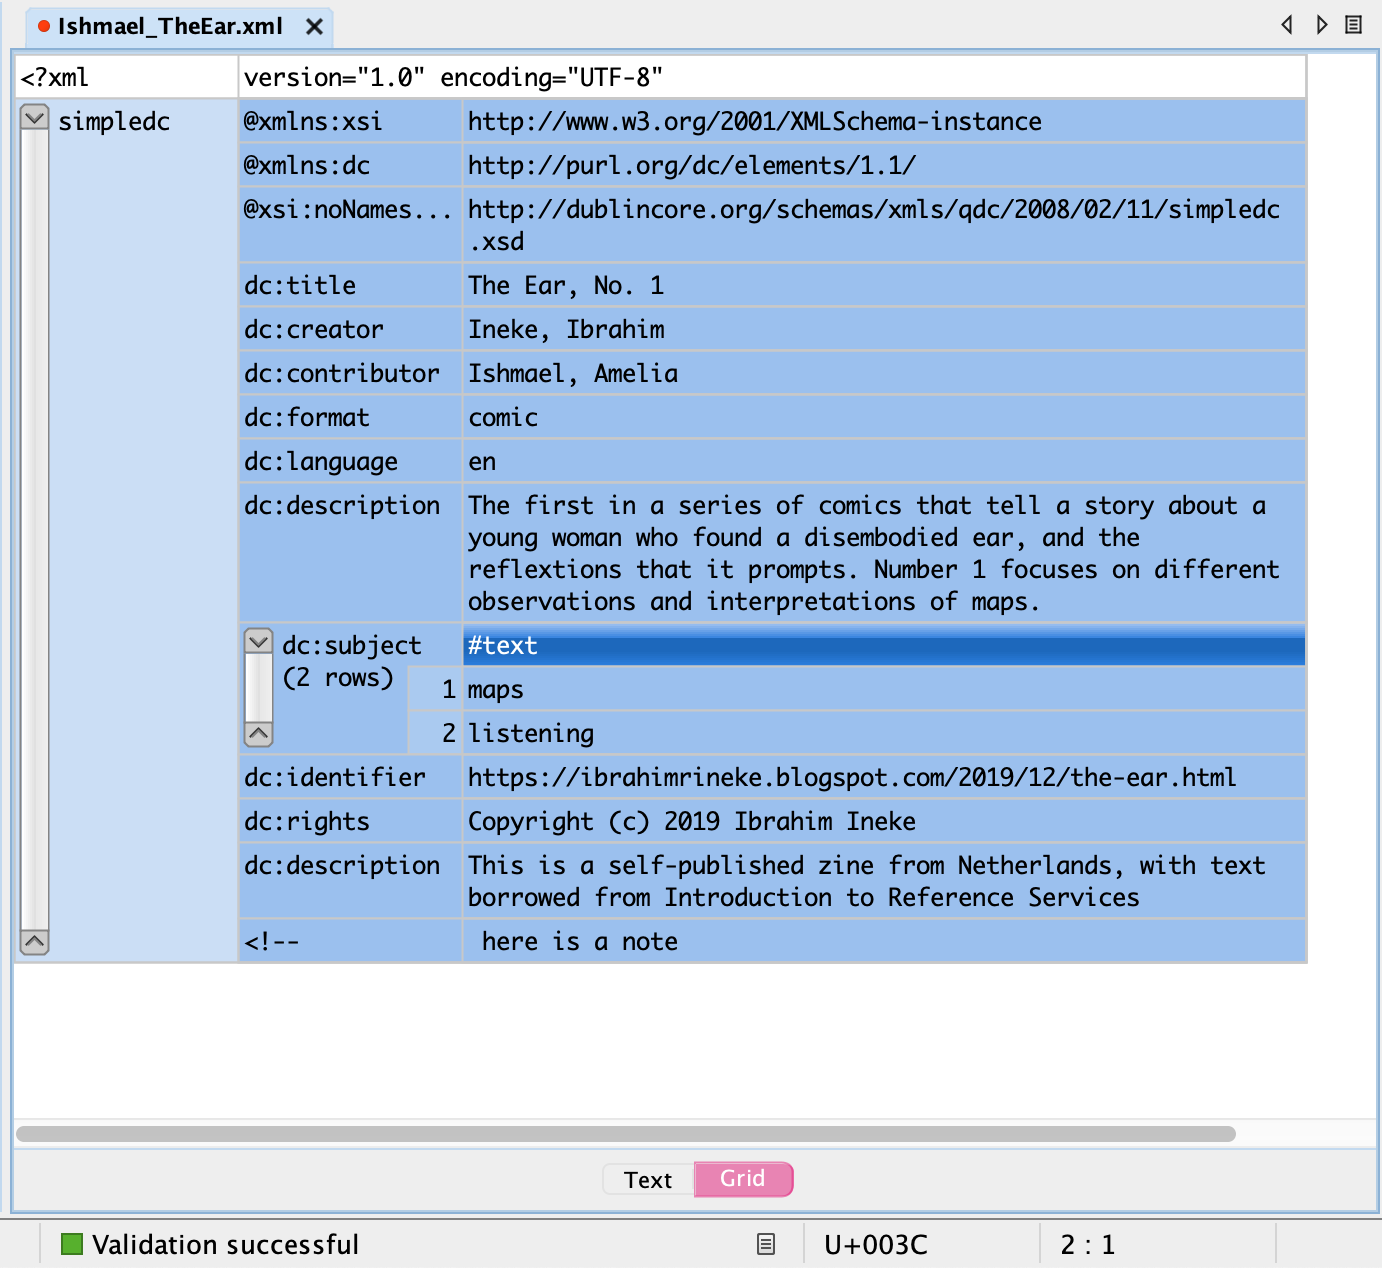This screenshot has height=1268, width=1382.
Task: Click the previous tab left arrow icon
Action: (1287, 25)
